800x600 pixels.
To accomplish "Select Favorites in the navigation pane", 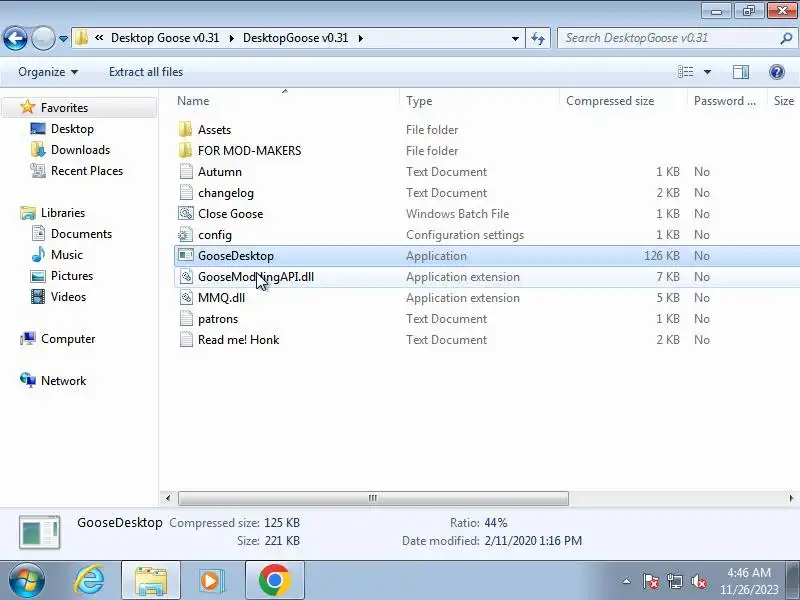I will coord(64,108).
